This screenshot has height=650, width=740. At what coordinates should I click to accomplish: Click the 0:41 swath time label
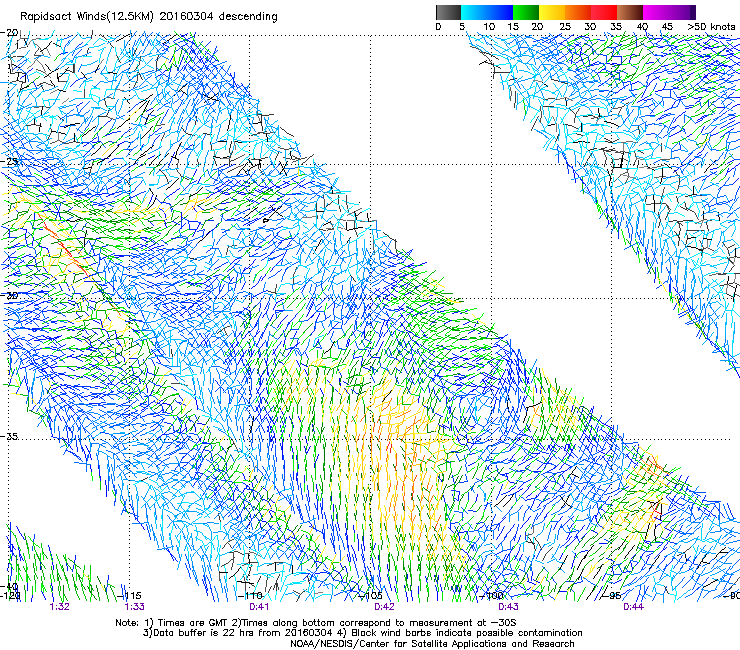click(x=259, y=607)
